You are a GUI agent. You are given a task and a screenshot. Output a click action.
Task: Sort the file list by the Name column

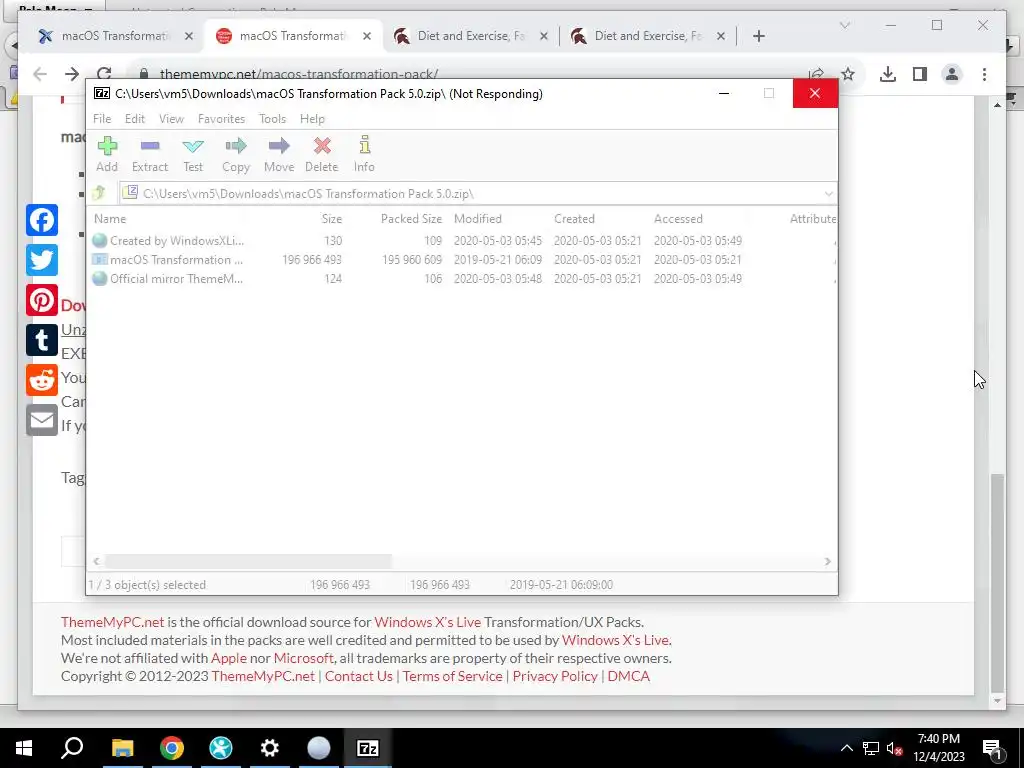point(110,219)
